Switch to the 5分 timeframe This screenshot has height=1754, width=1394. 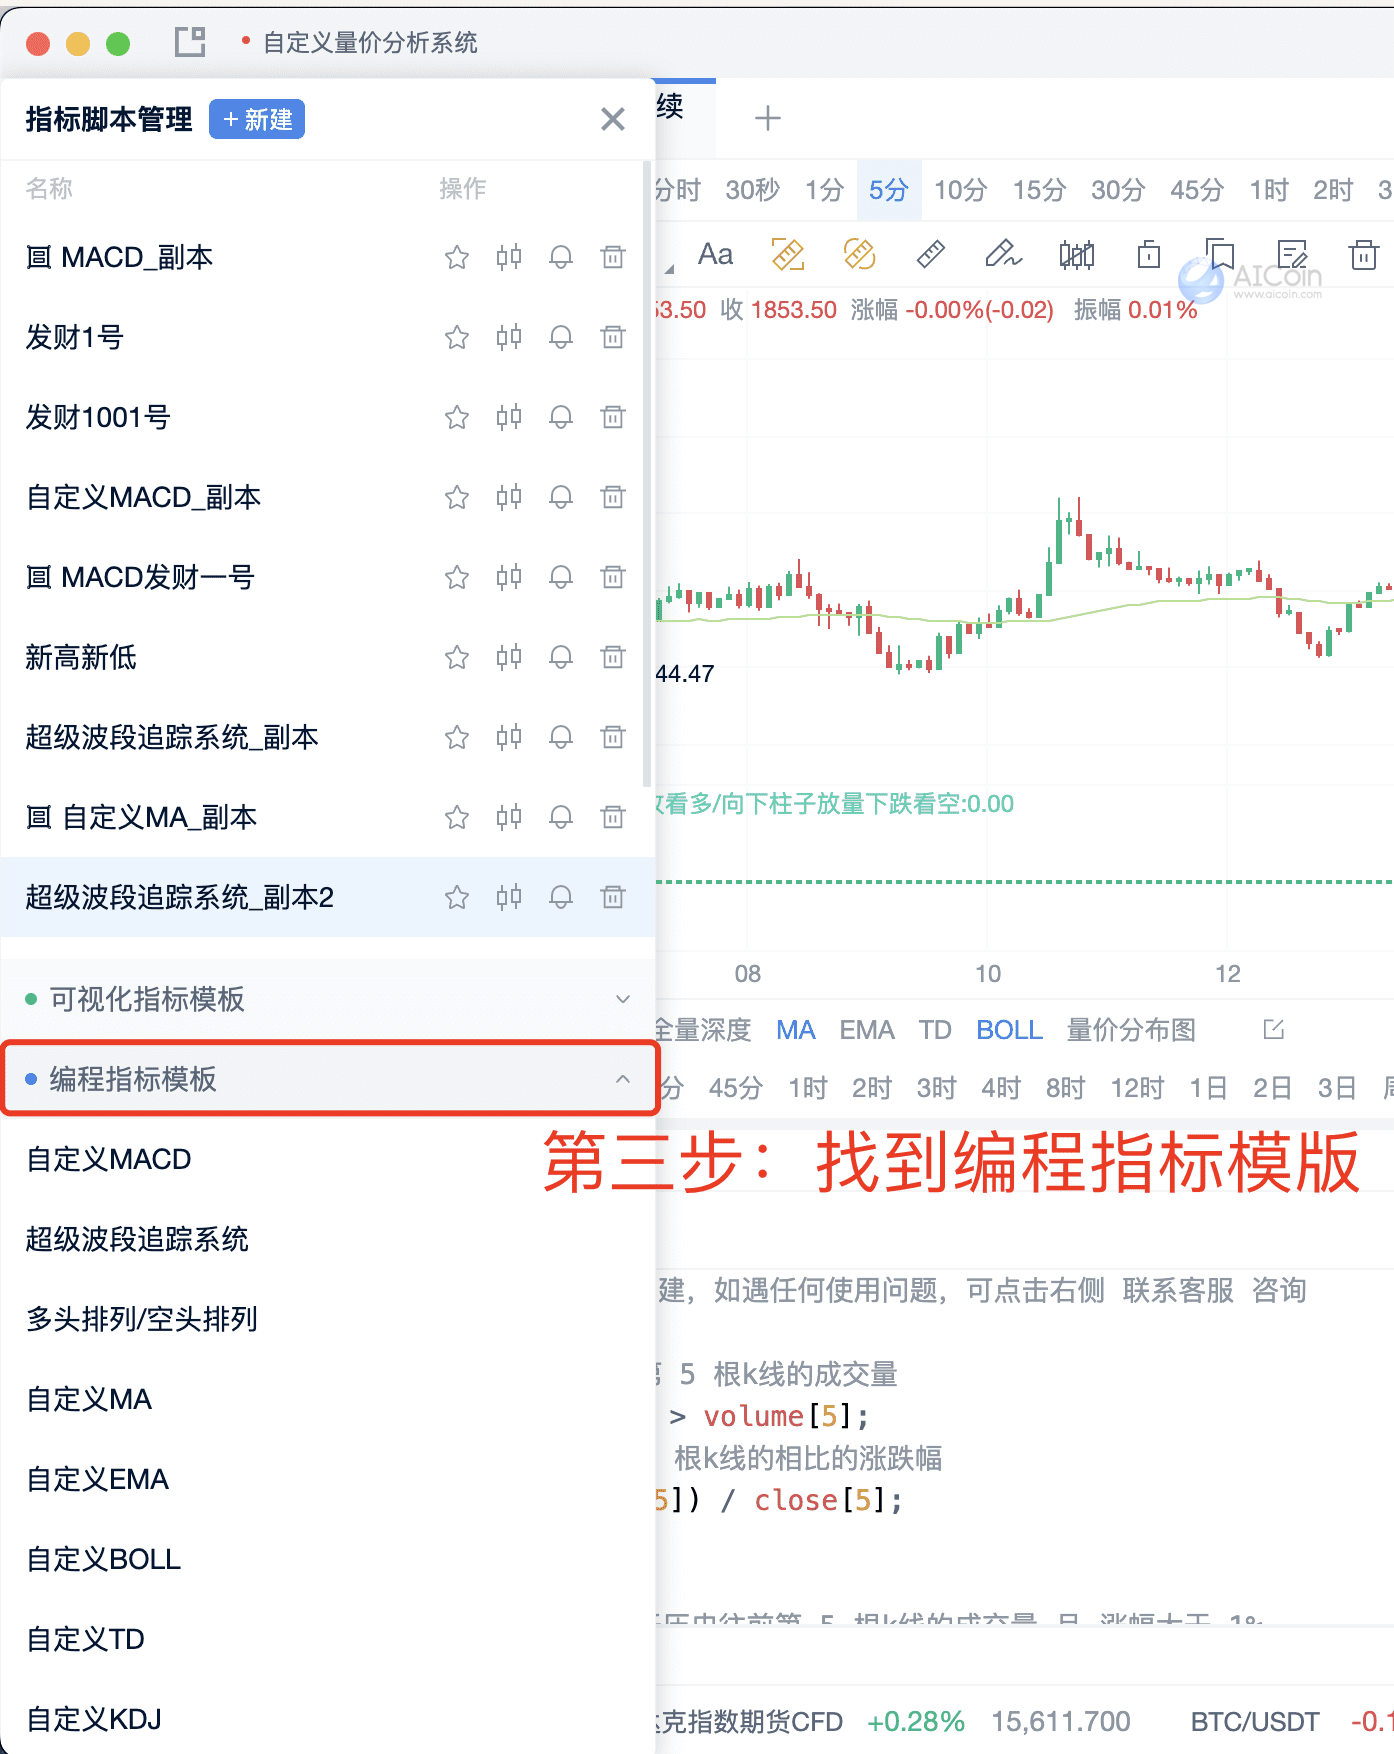point(889,190)
